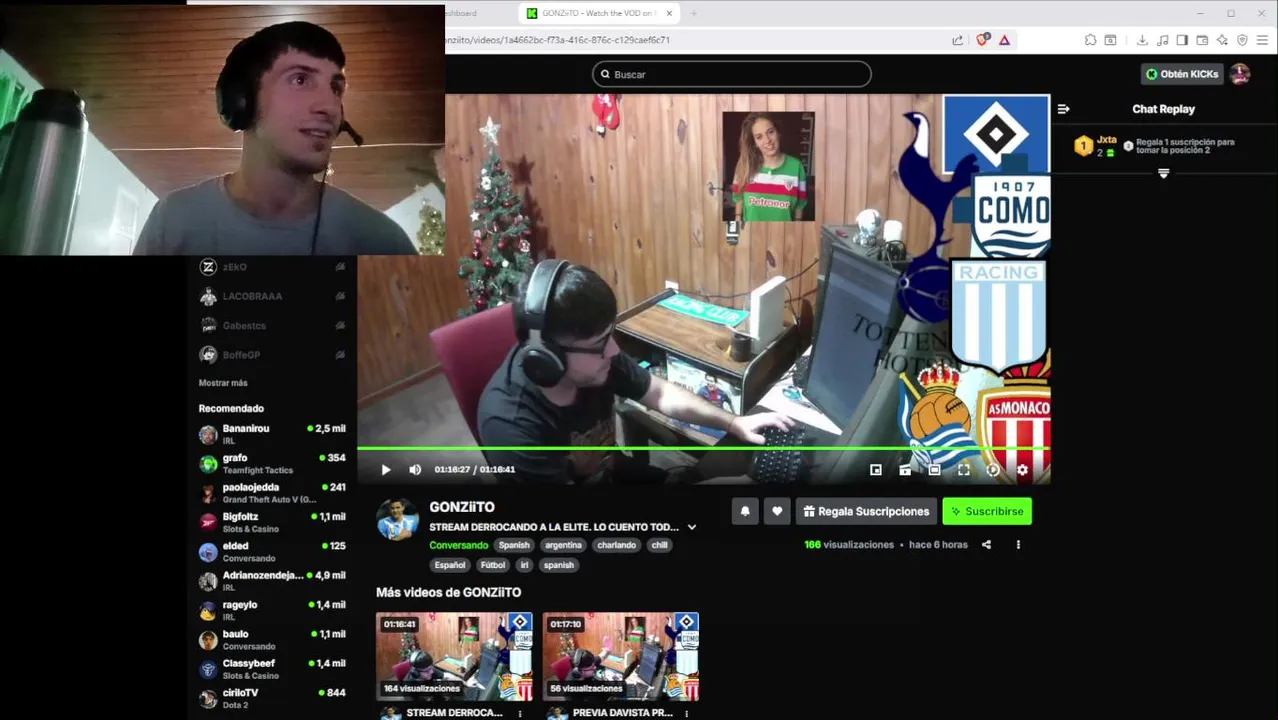Open BoffeGP followed channel

[272, 354]
